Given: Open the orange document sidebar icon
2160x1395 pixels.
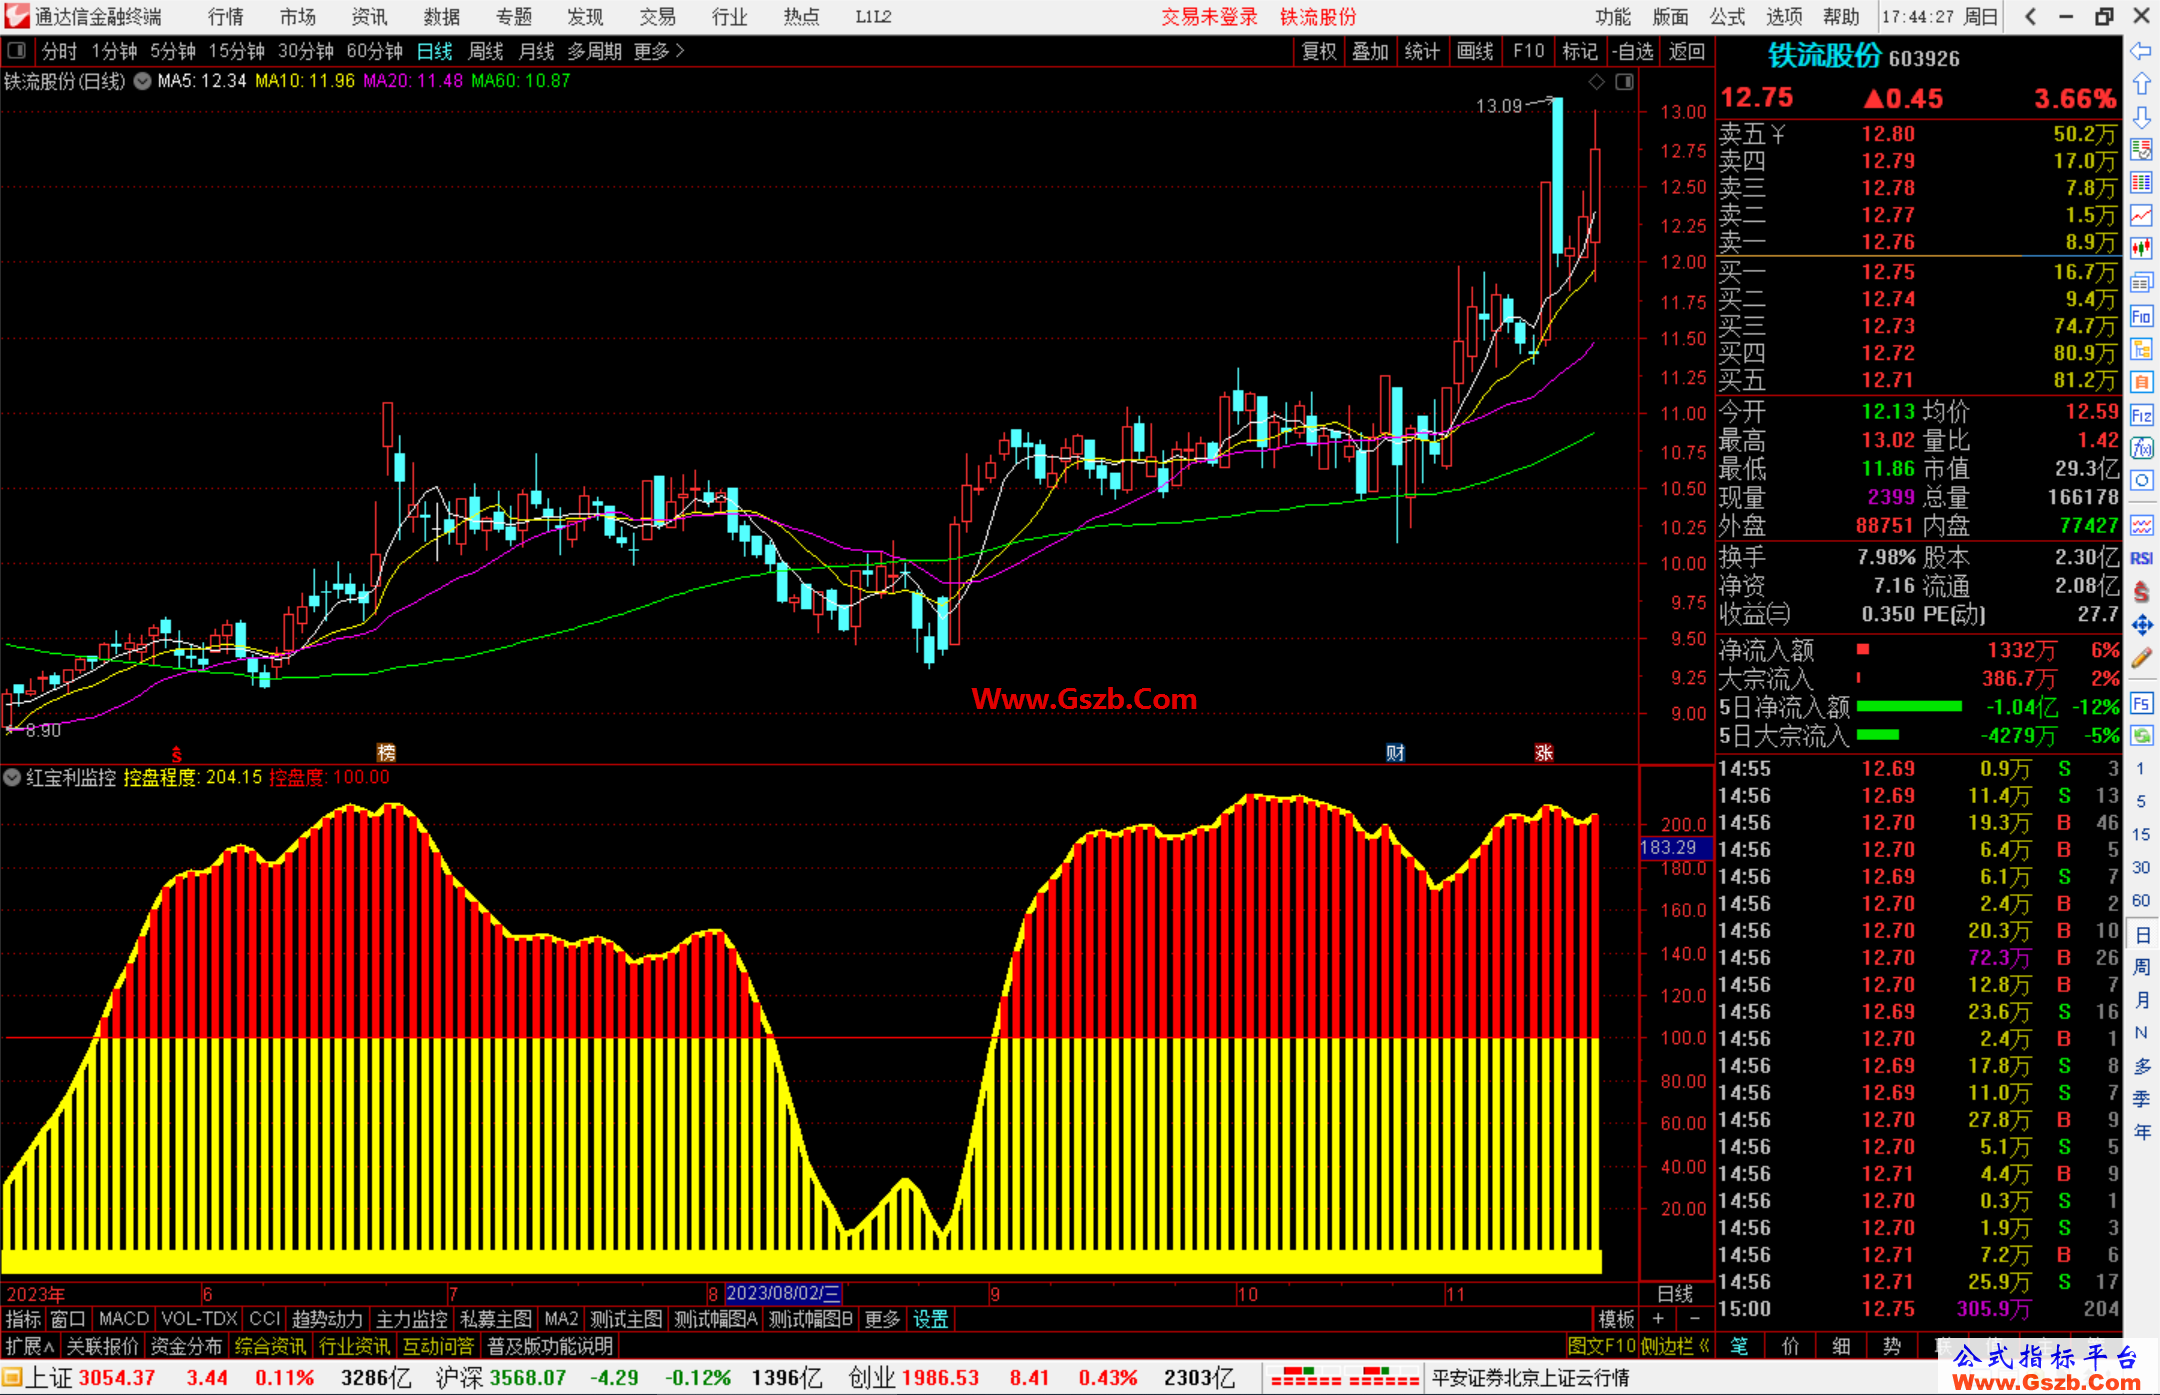Looking at the screenshot, I should 2141,383.
